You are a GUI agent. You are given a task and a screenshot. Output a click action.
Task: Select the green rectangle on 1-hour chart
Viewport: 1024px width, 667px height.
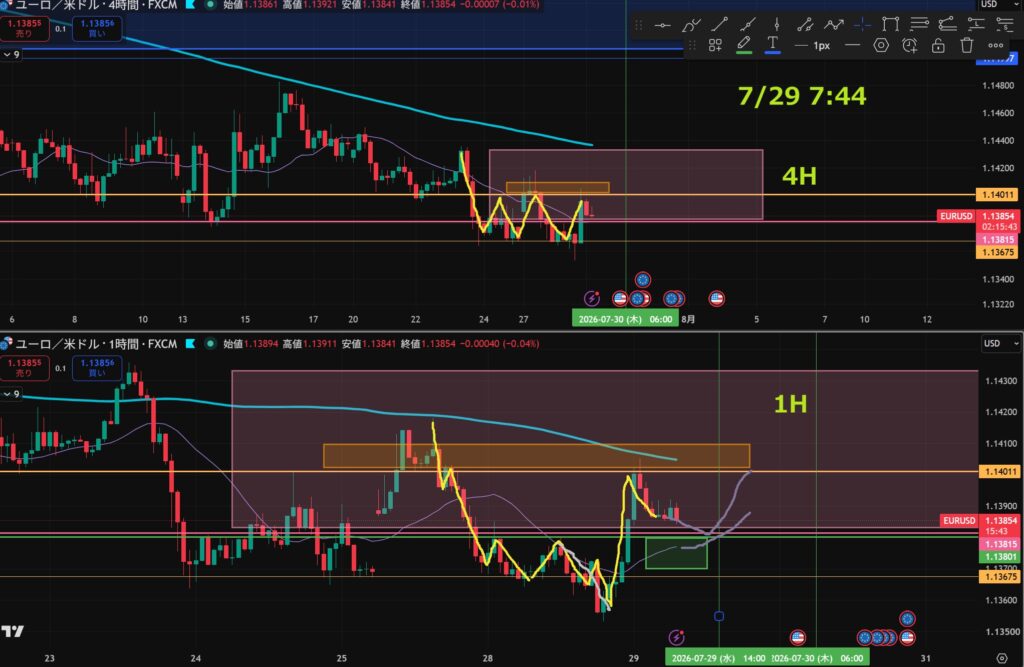pyautogui.click(x=676, y=553)
